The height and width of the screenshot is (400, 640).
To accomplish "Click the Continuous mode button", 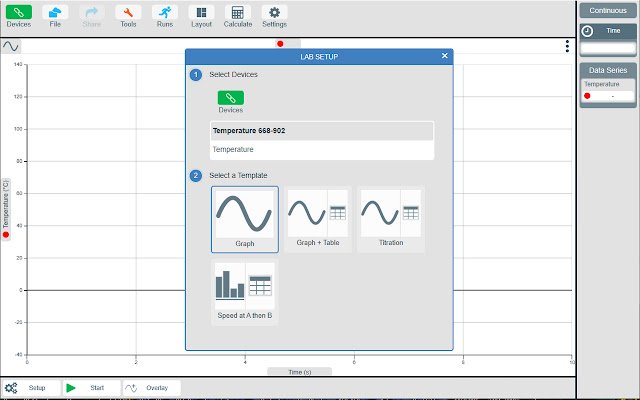I will [x=608, y=11].
